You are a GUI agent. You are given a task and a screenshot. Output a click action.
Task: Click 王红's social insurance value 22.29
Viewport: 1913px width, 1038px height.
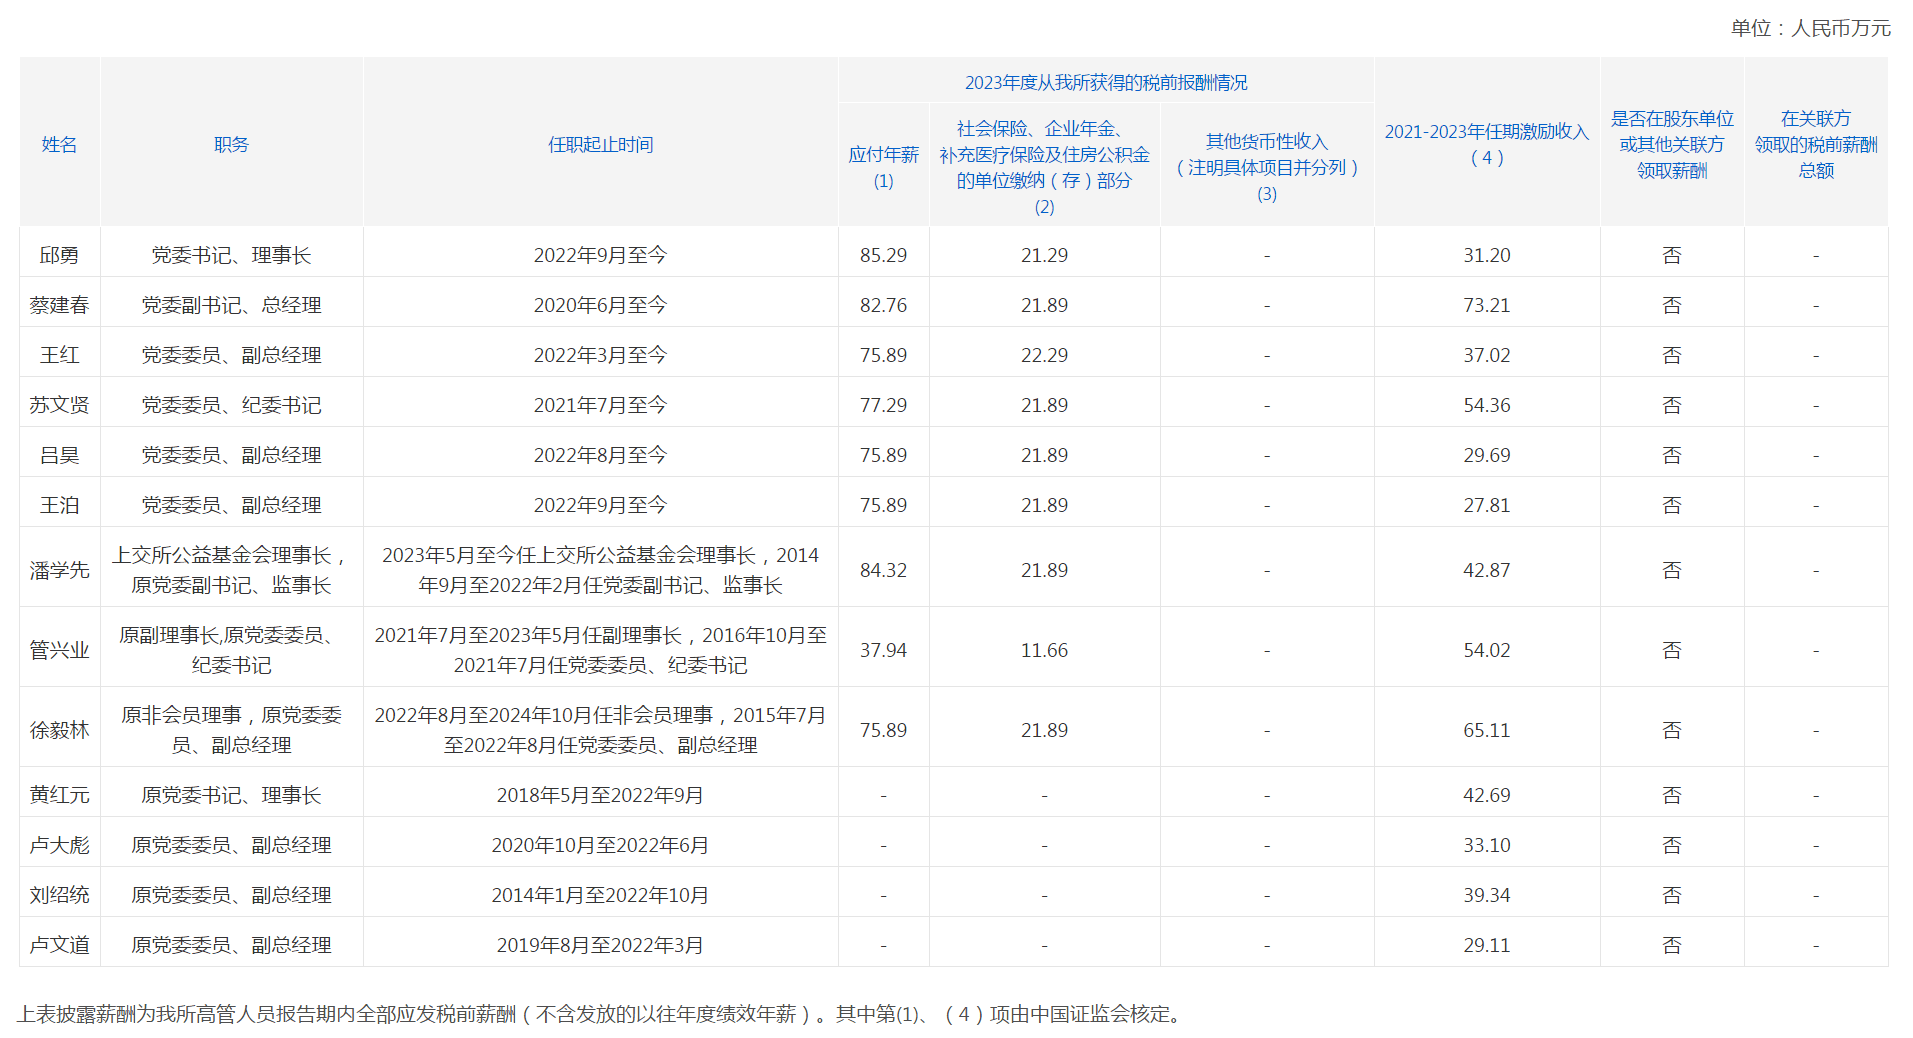(1044, 355)
